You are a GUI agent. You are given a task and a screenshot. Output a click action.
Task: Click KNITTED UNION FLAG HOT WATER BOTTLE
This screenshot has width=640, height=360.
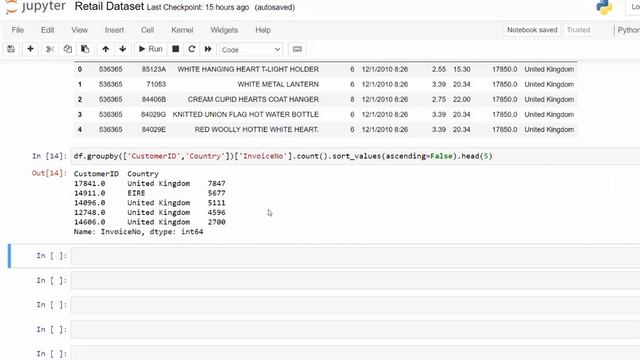[x=245, y=115]
